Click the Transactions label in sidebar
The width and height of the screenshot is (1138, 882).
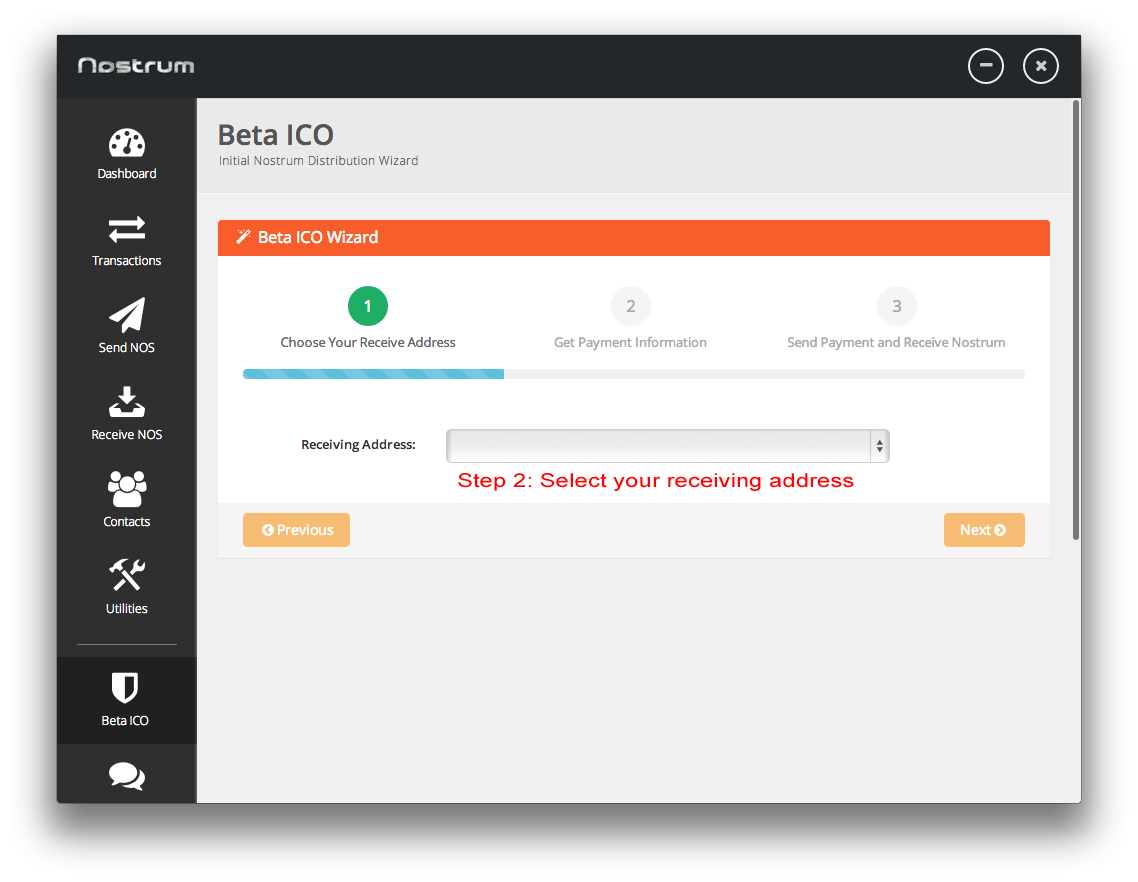pos(127,261)
